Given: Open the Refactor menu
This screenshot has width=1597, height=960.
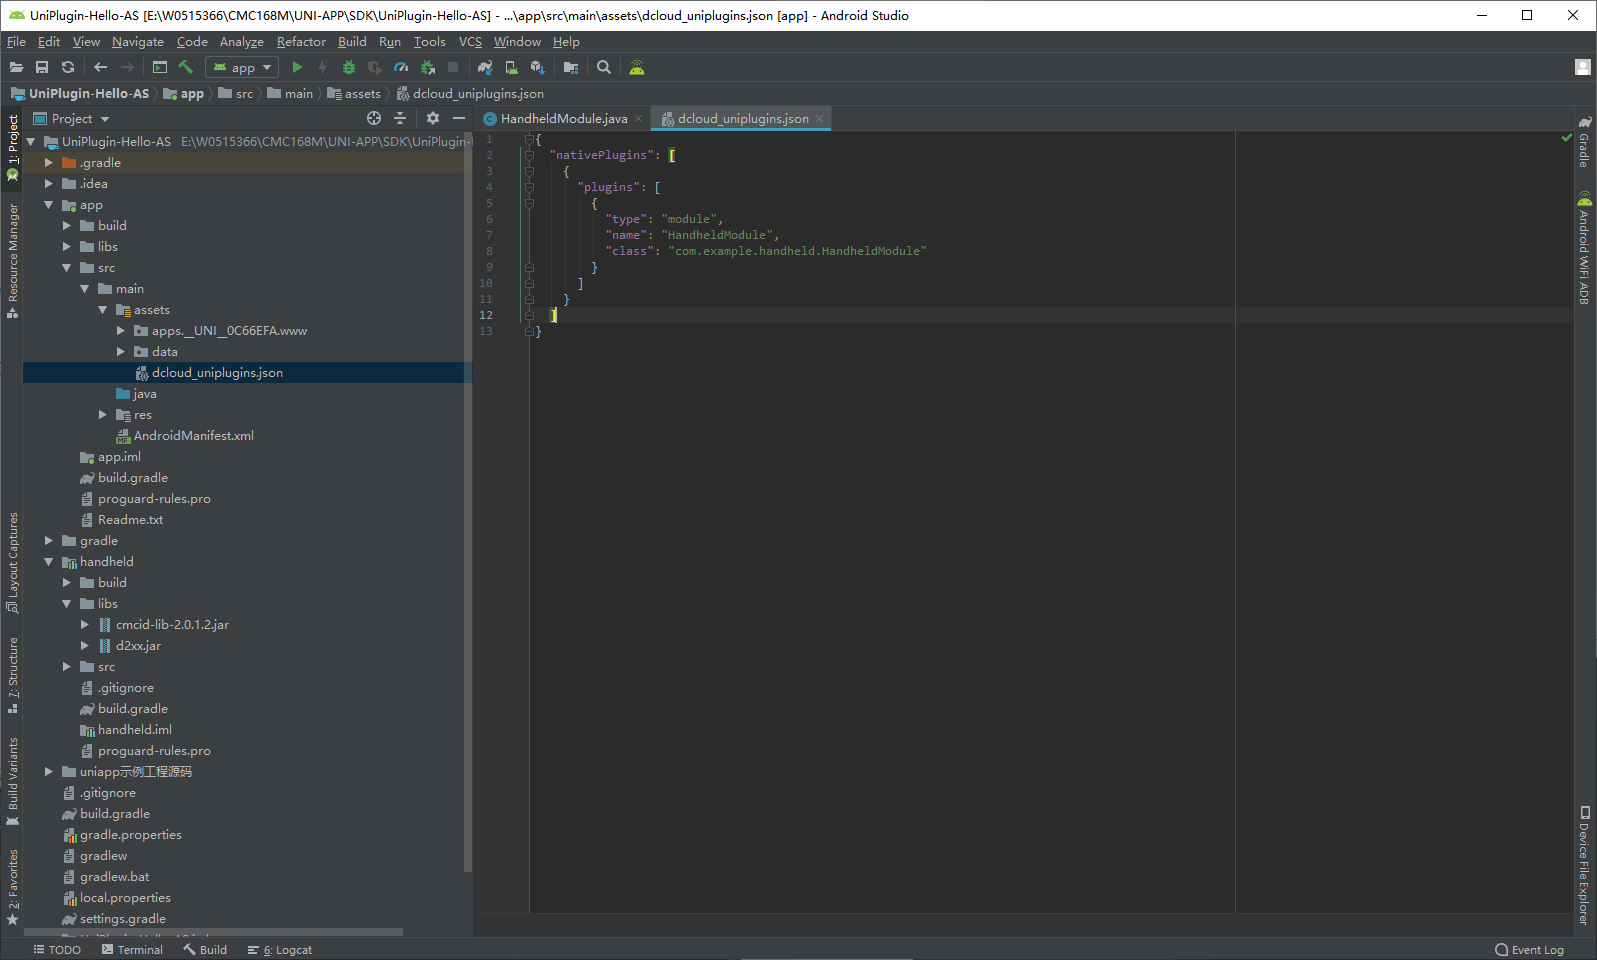Looking at the screenshot, I should pyautogui.click(x=301, y=42).
